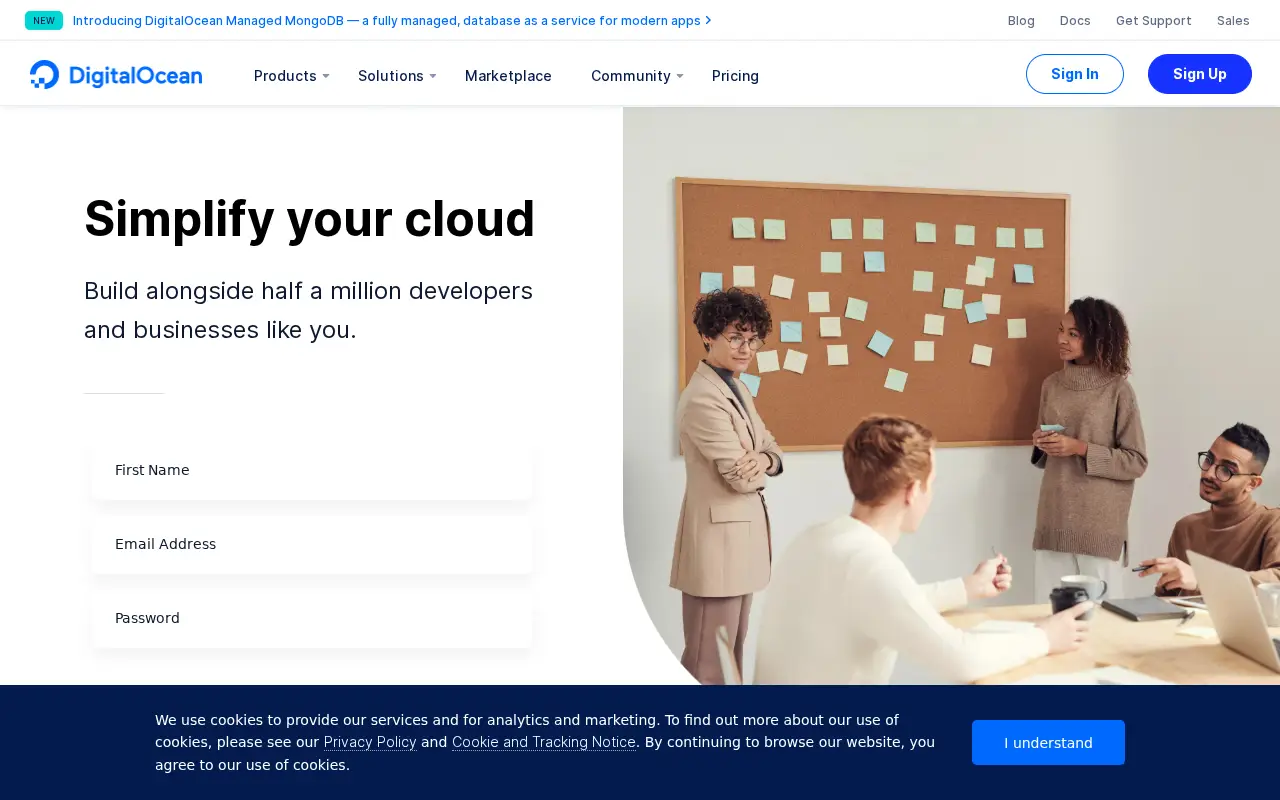Click the NEW badge in announcement bar
This screenshot has width=1280, height=800.
pos(44,20)
